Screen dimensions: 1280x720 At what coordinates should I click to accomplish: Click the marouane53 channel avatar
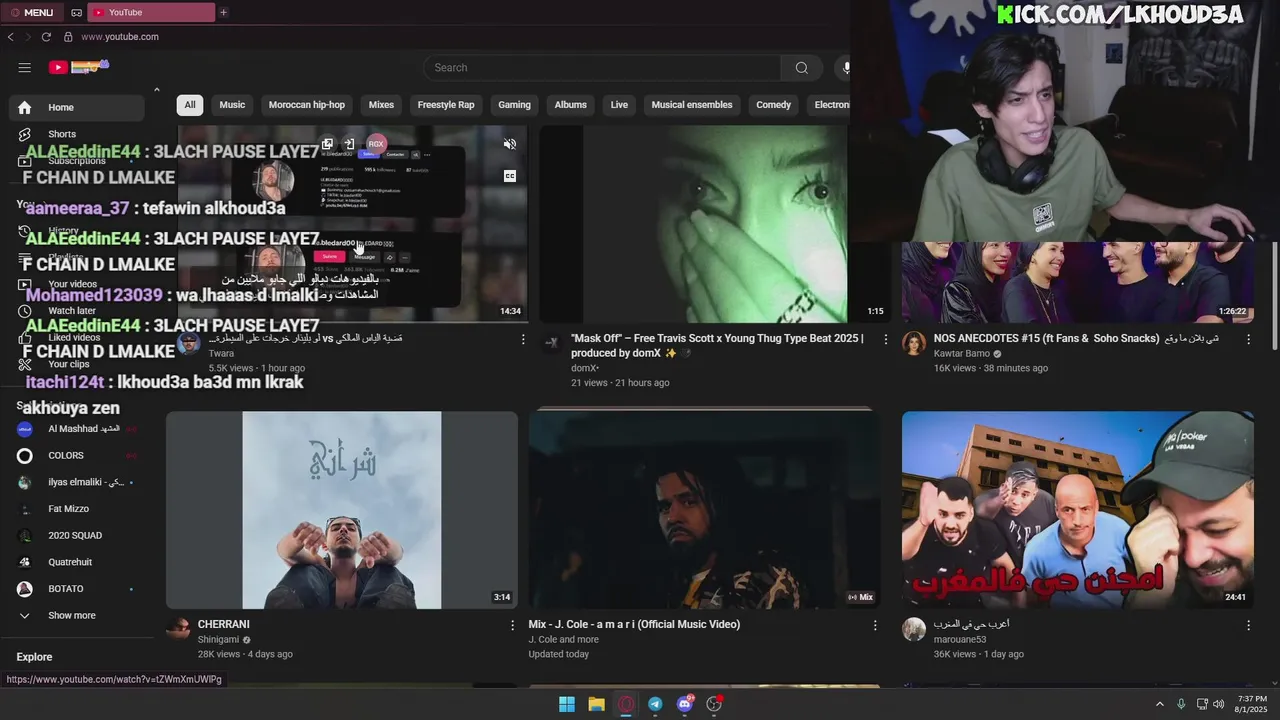pos(914,629)
